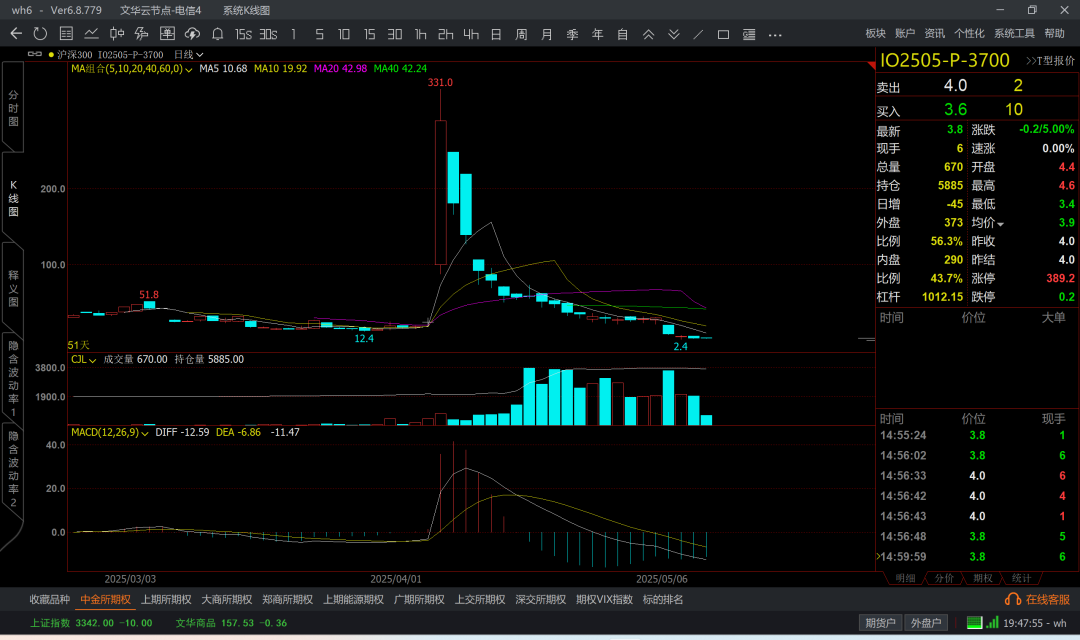Click the cloud lightning icon in toolbar
This screenshot has height=640, width=1080.
coord(192,34)
